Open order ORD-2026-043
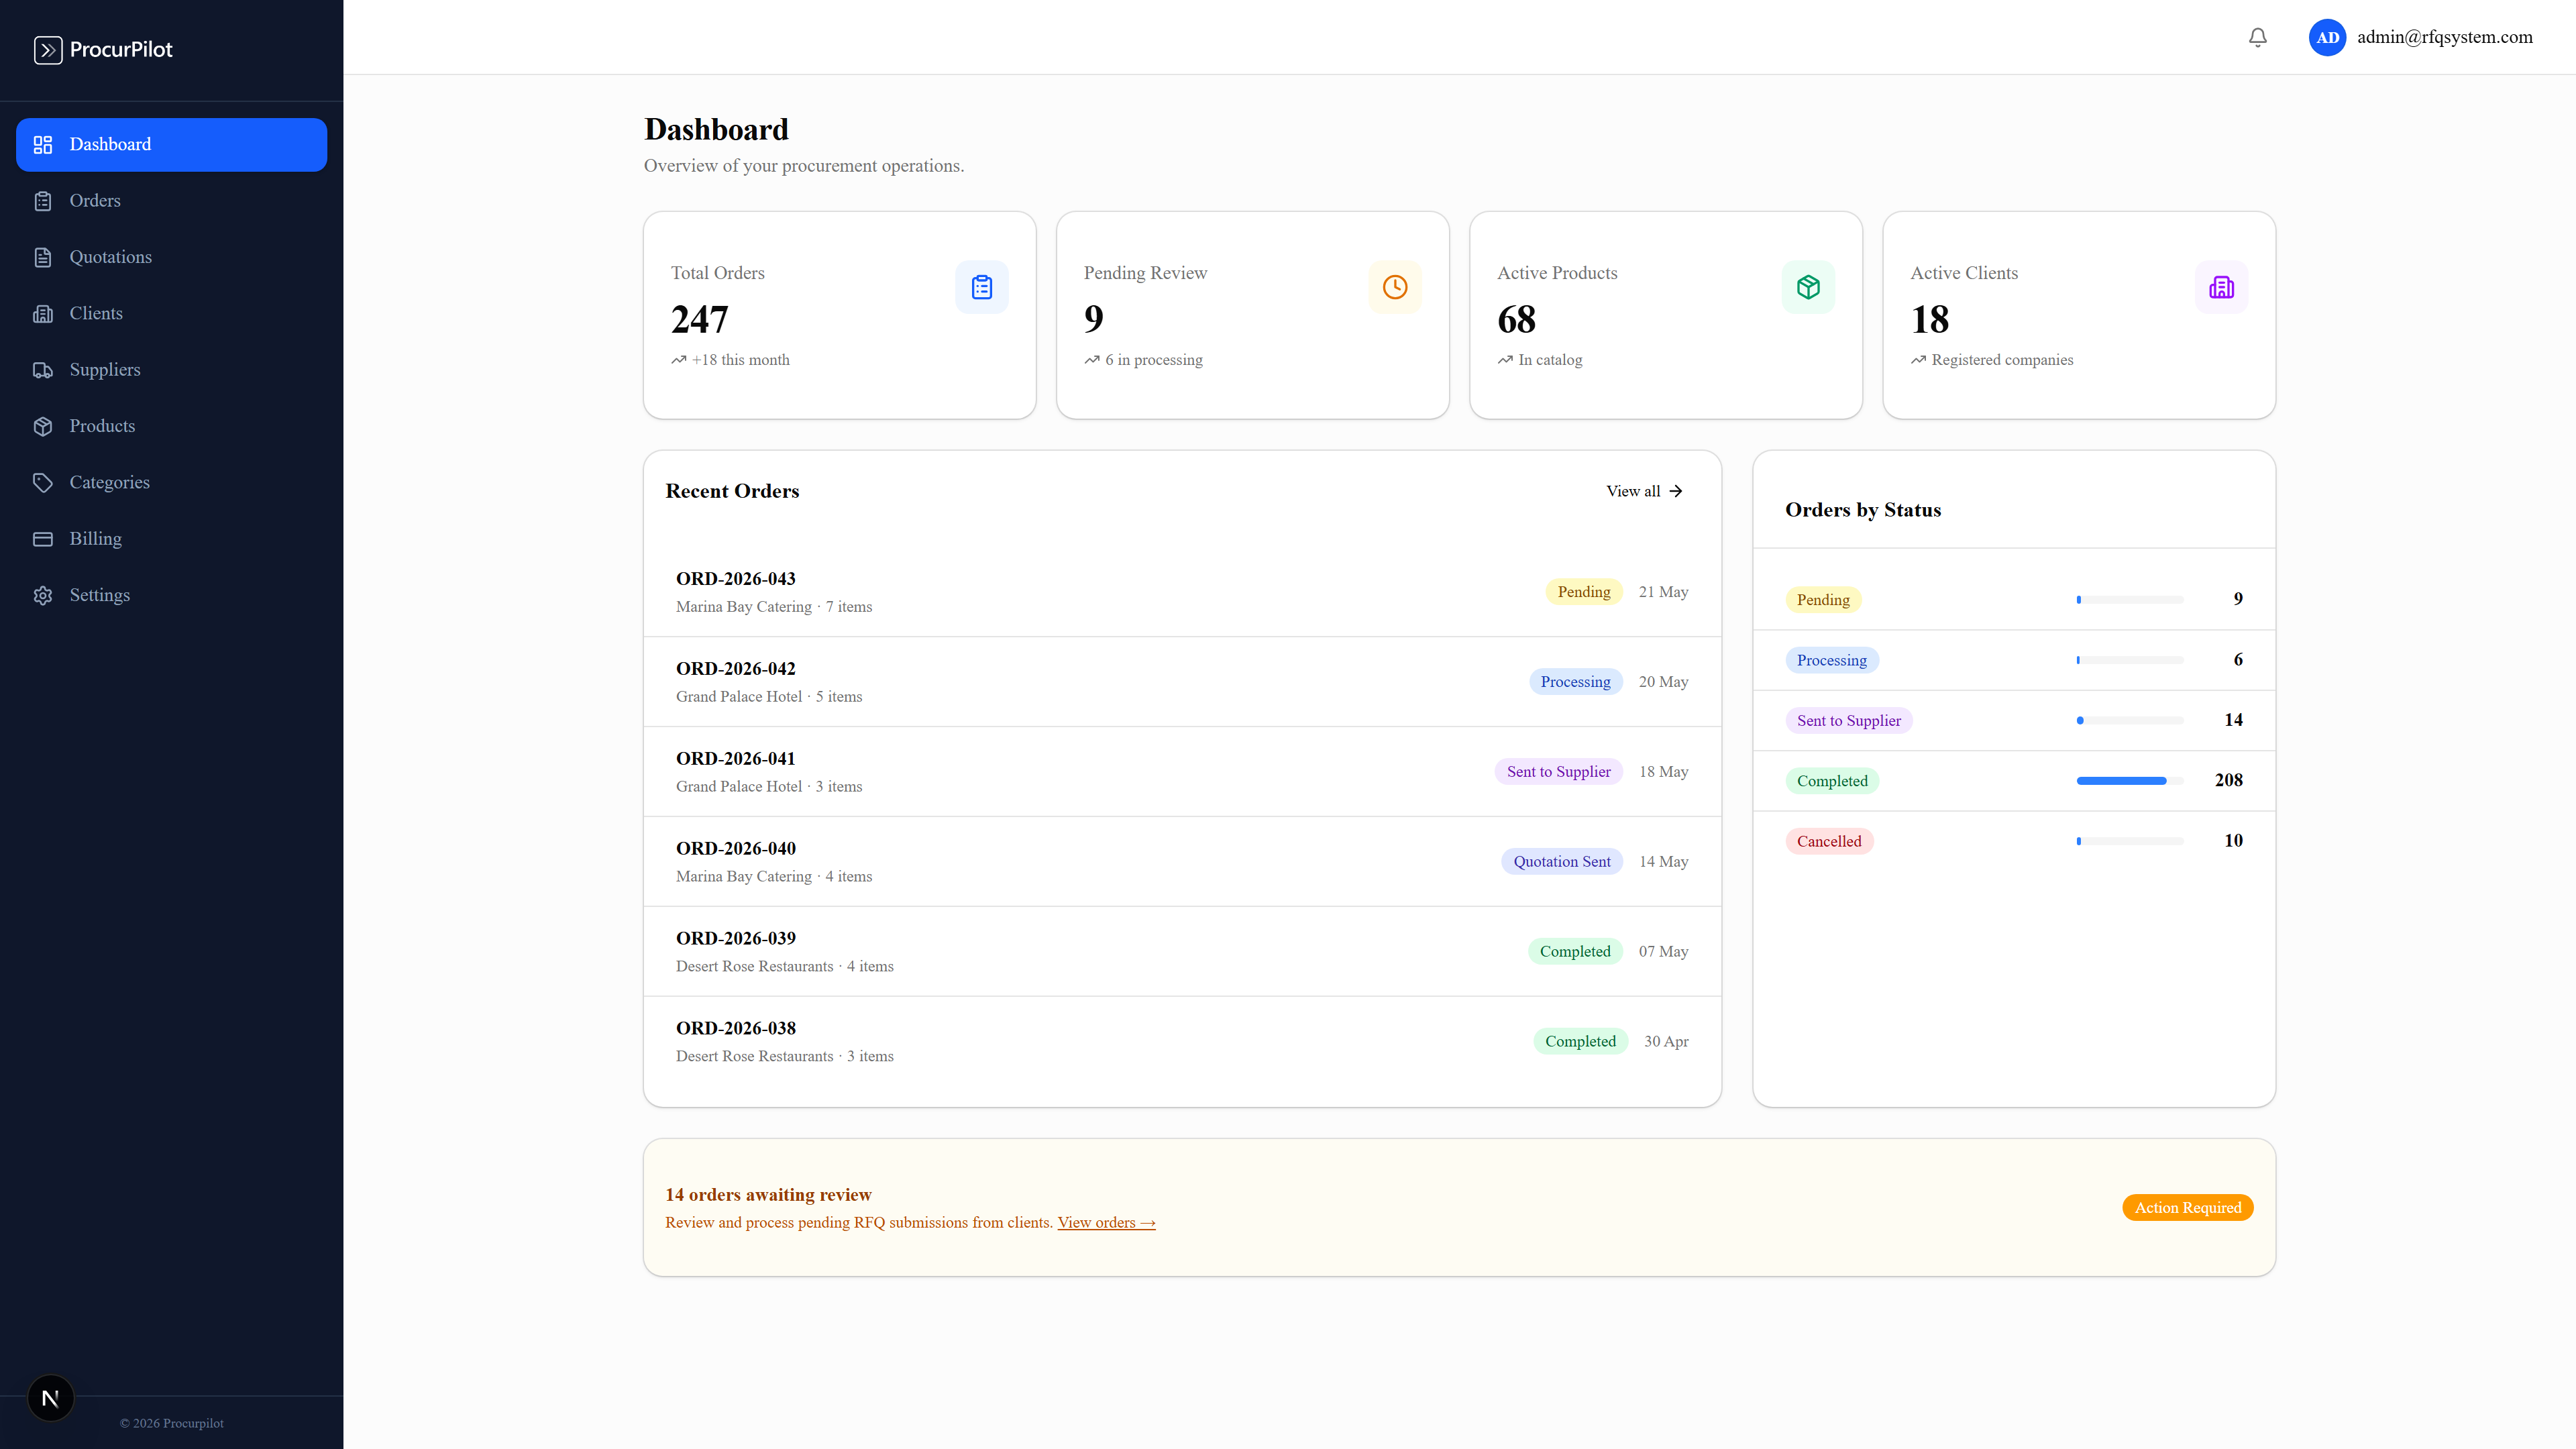This screenshot has width=2576, height=1449. 1182,592
